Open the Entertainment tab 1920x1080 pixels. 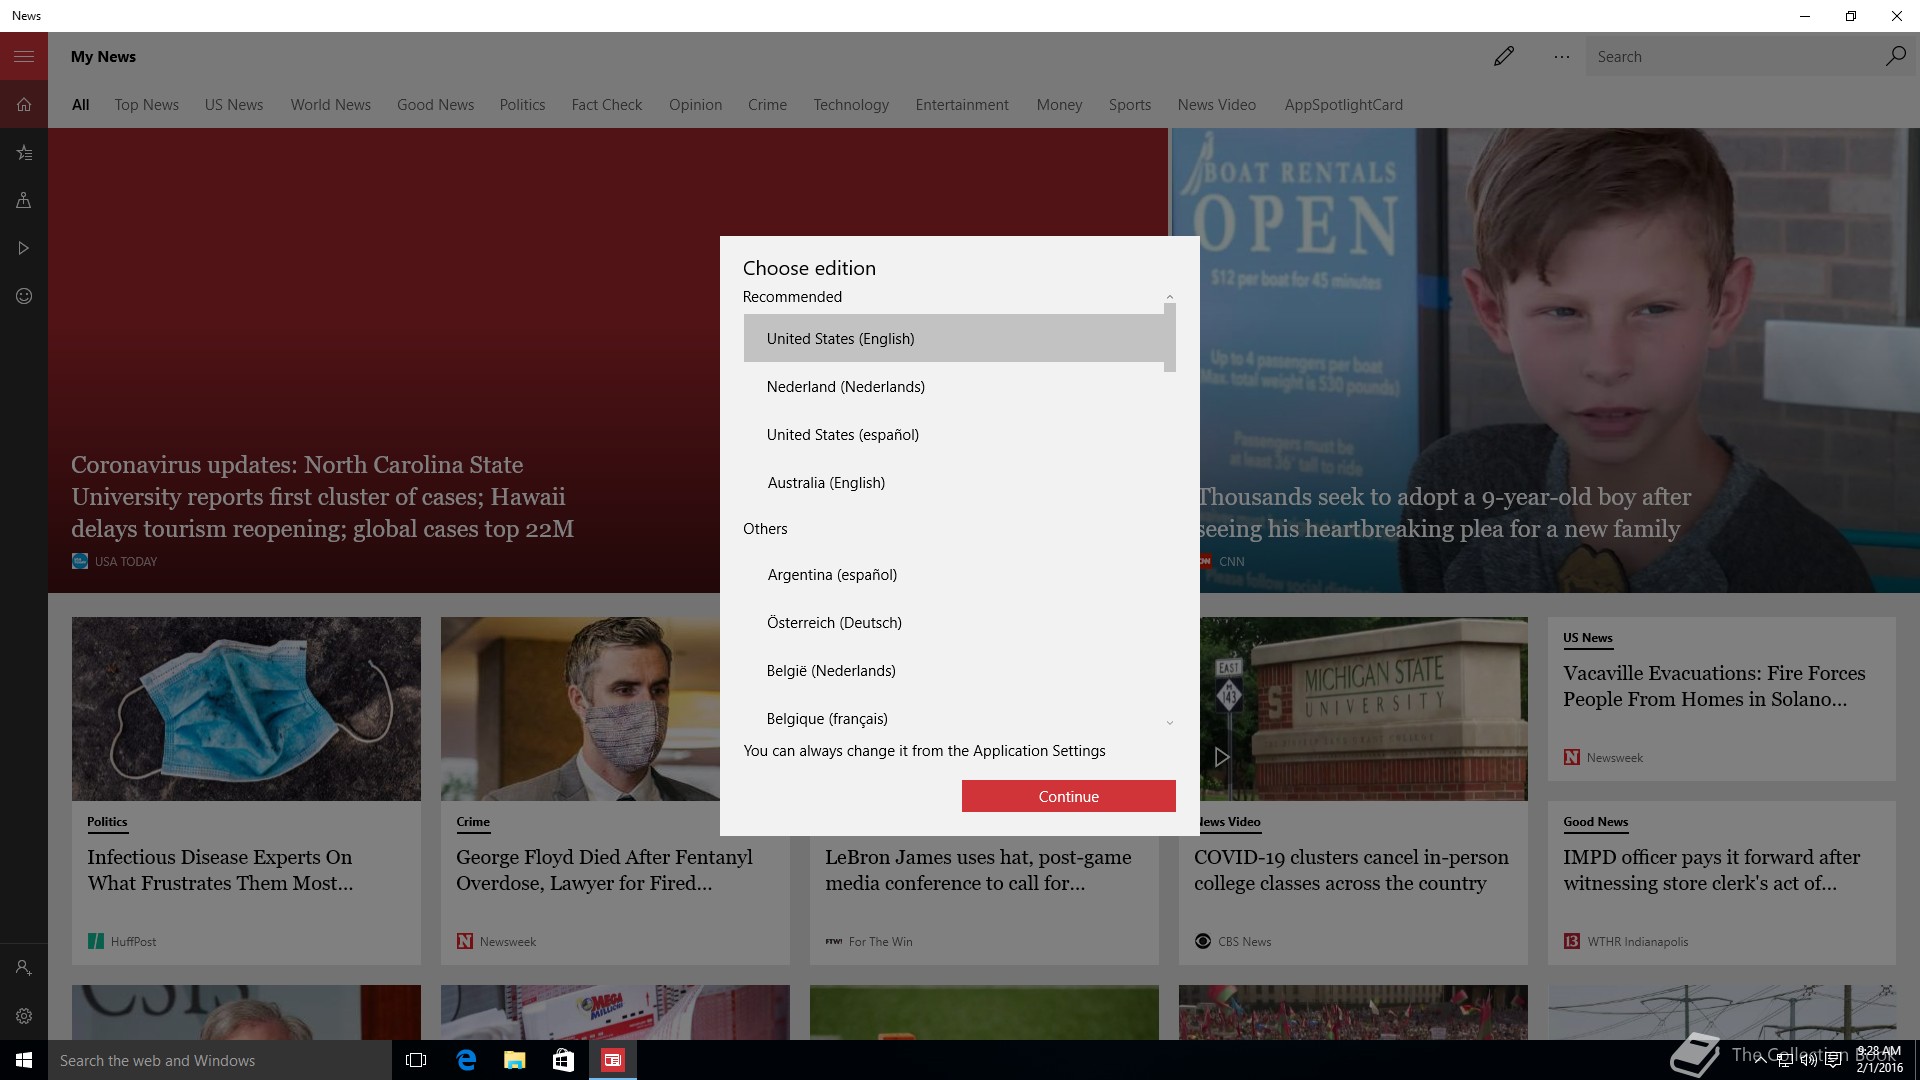962,105
